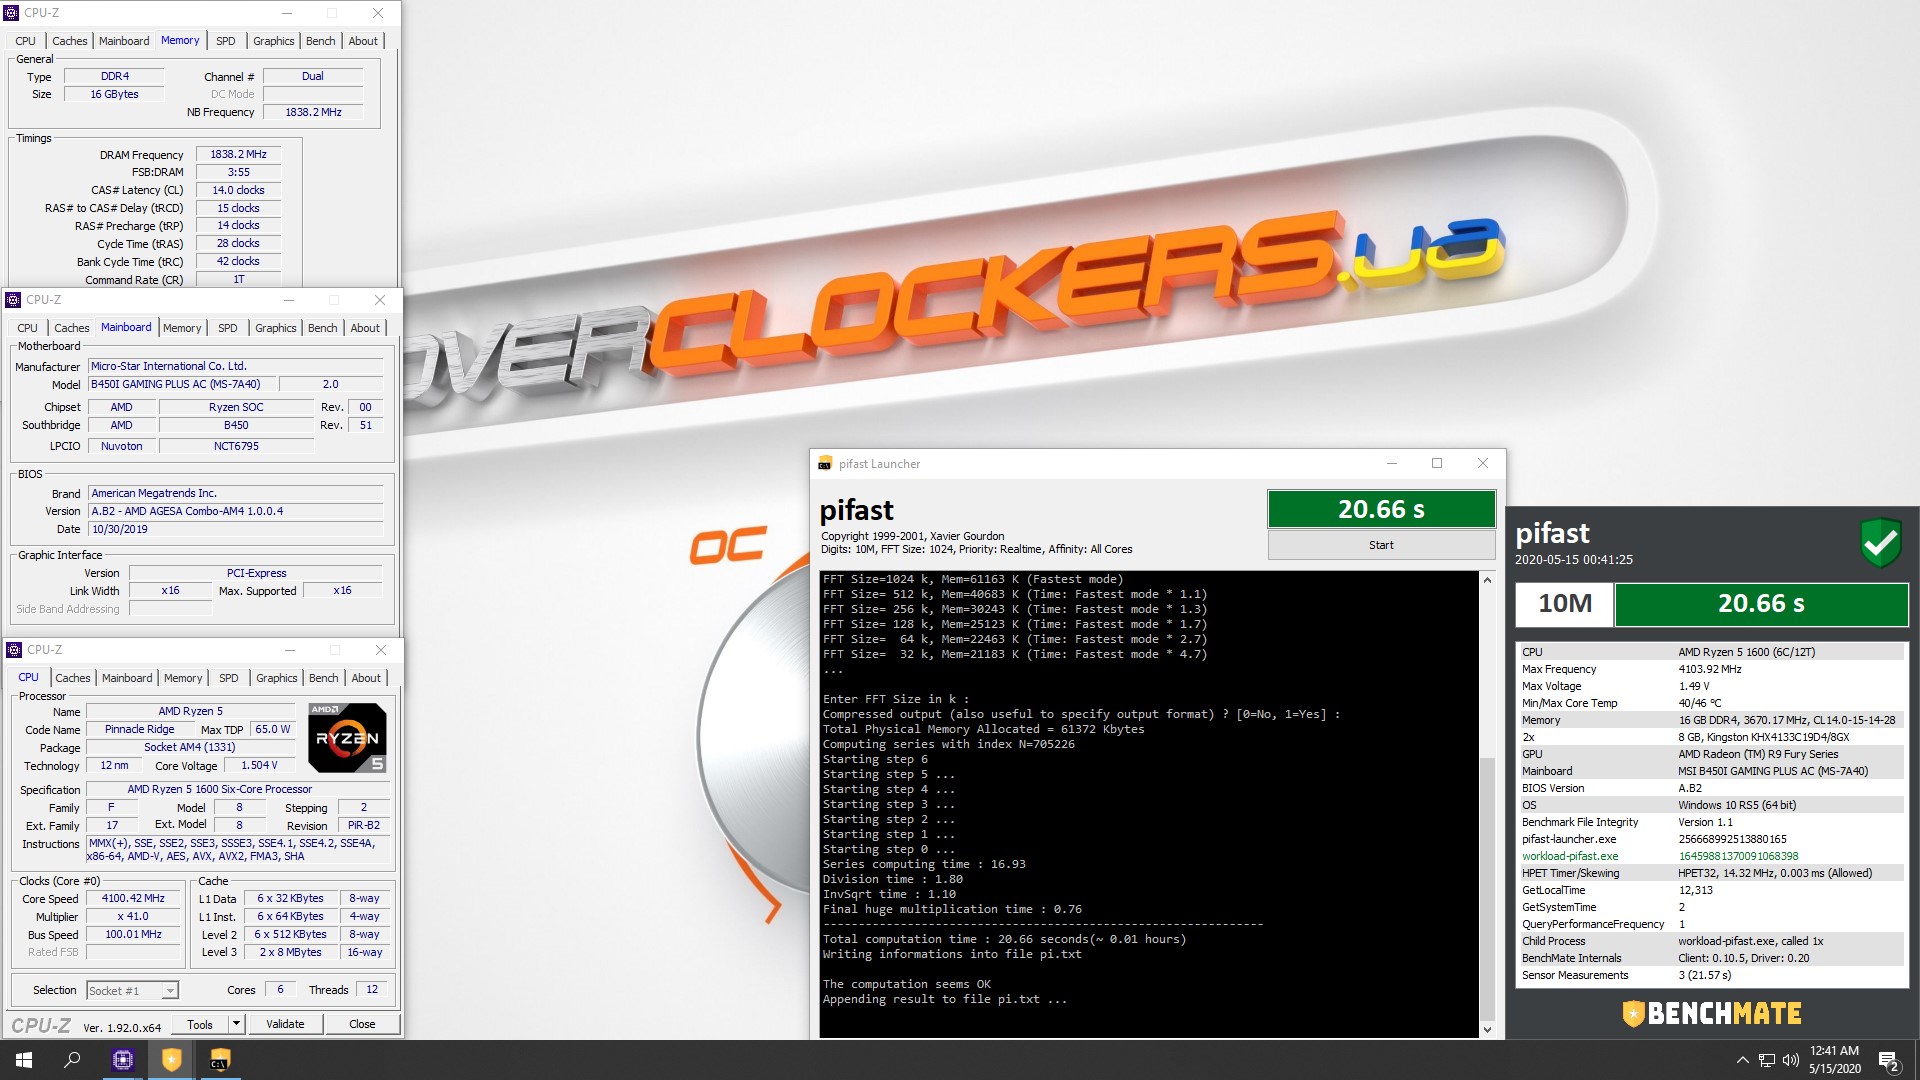Minimize the Mainboard CPU-Z window
Image resolution: width=1920 pixels, height=1080 pixels.
(289, 300)
